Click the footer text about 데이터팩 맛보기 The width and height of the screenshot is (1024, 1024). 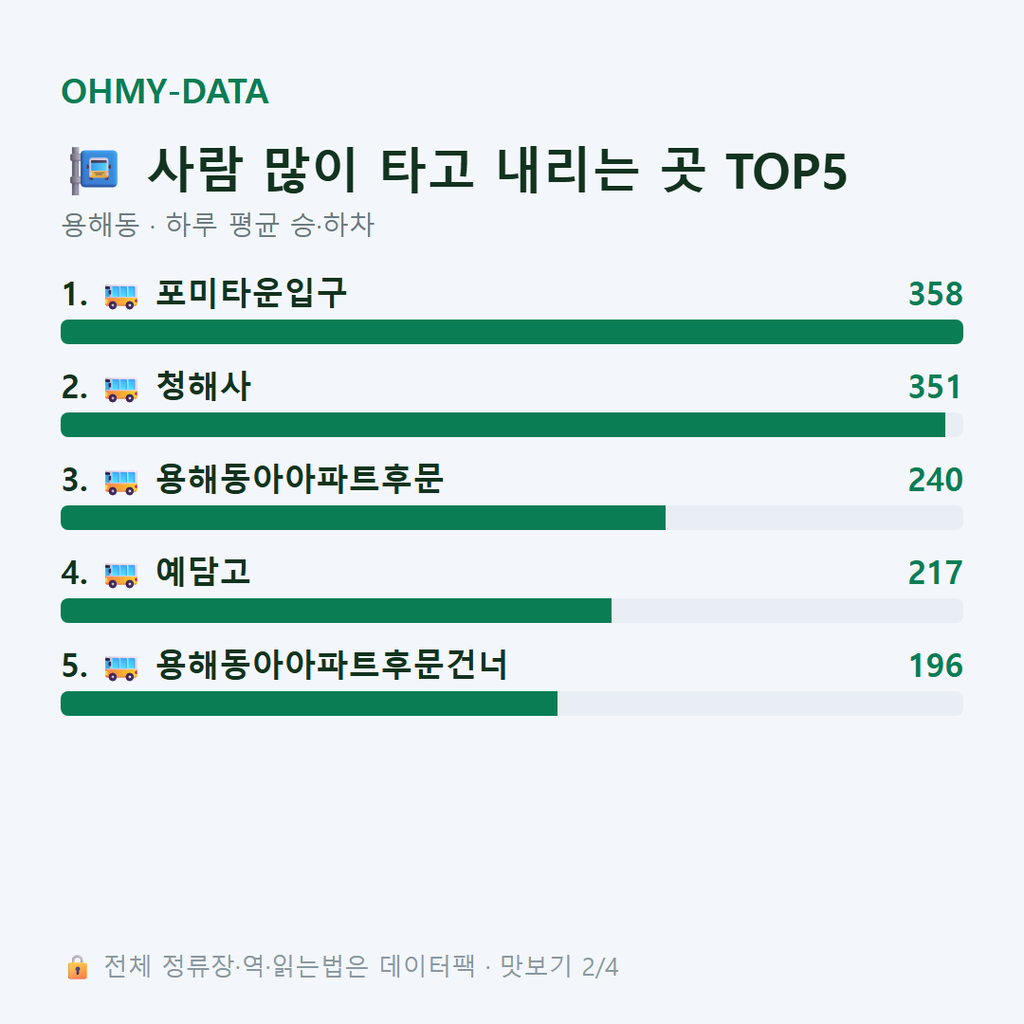coord(361,967)
